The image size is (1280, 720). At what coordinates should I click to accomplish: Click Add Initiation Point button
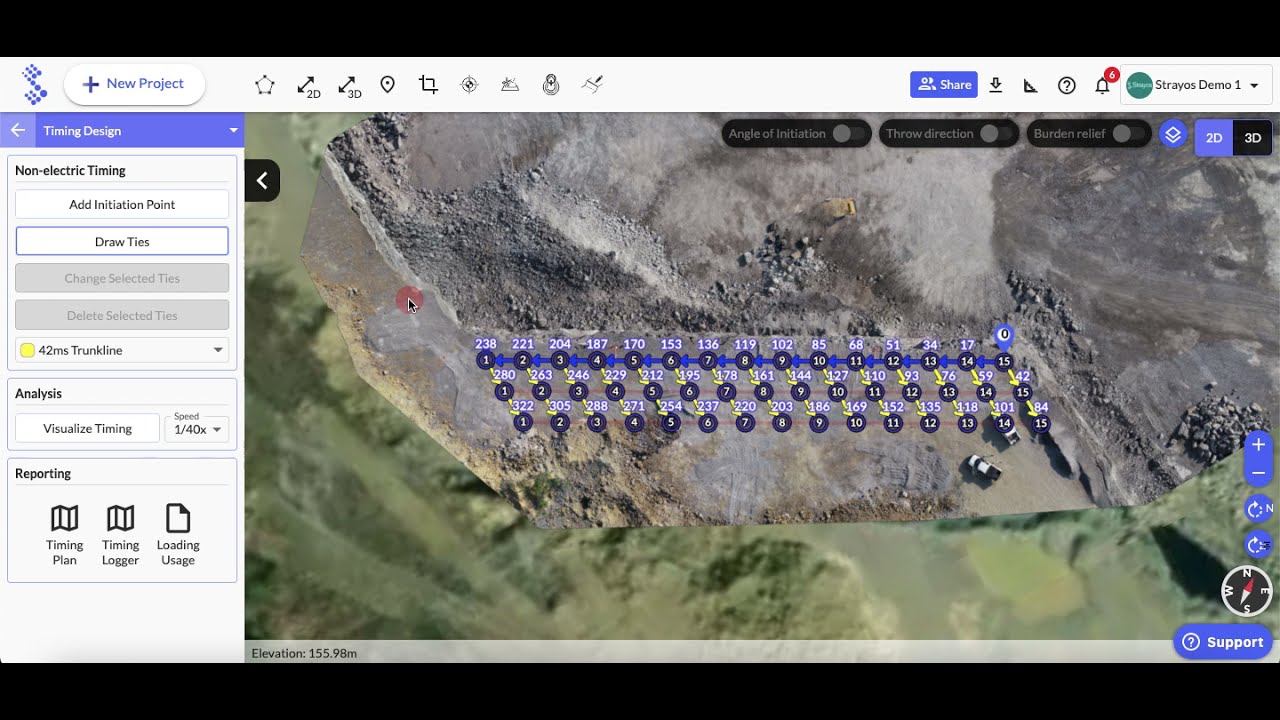(122, 204)
